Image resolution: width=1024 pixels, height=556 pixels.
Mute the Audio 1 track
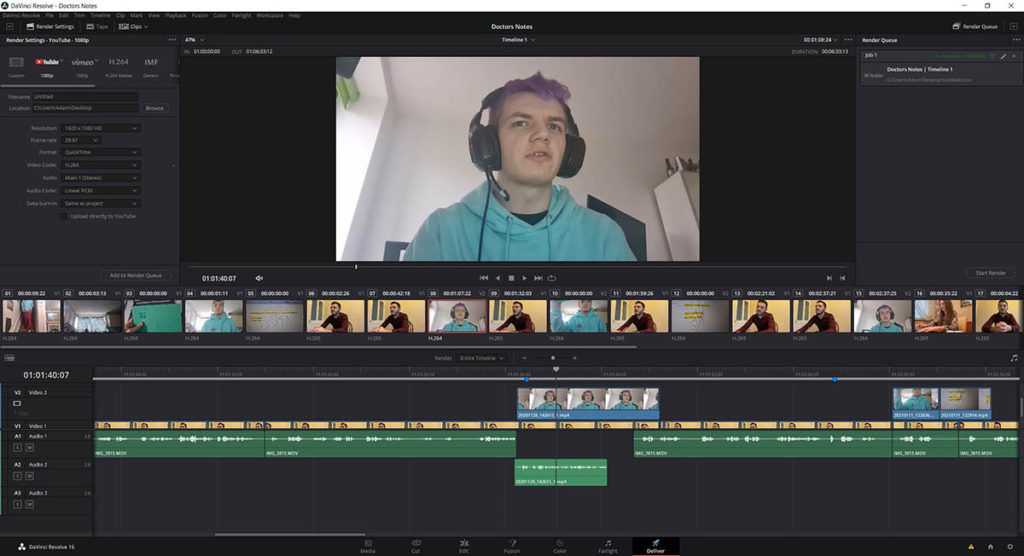(29, 447)
